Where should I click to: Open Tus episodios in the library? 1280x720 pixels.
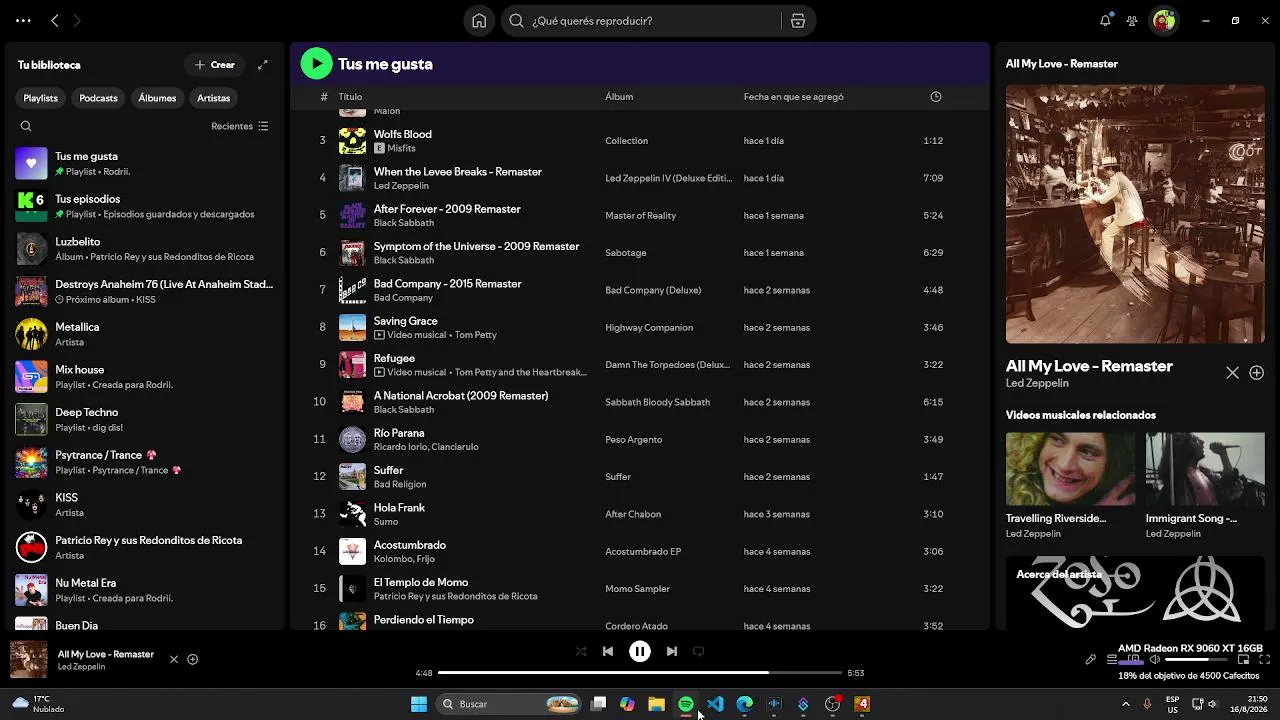point(144,206)
